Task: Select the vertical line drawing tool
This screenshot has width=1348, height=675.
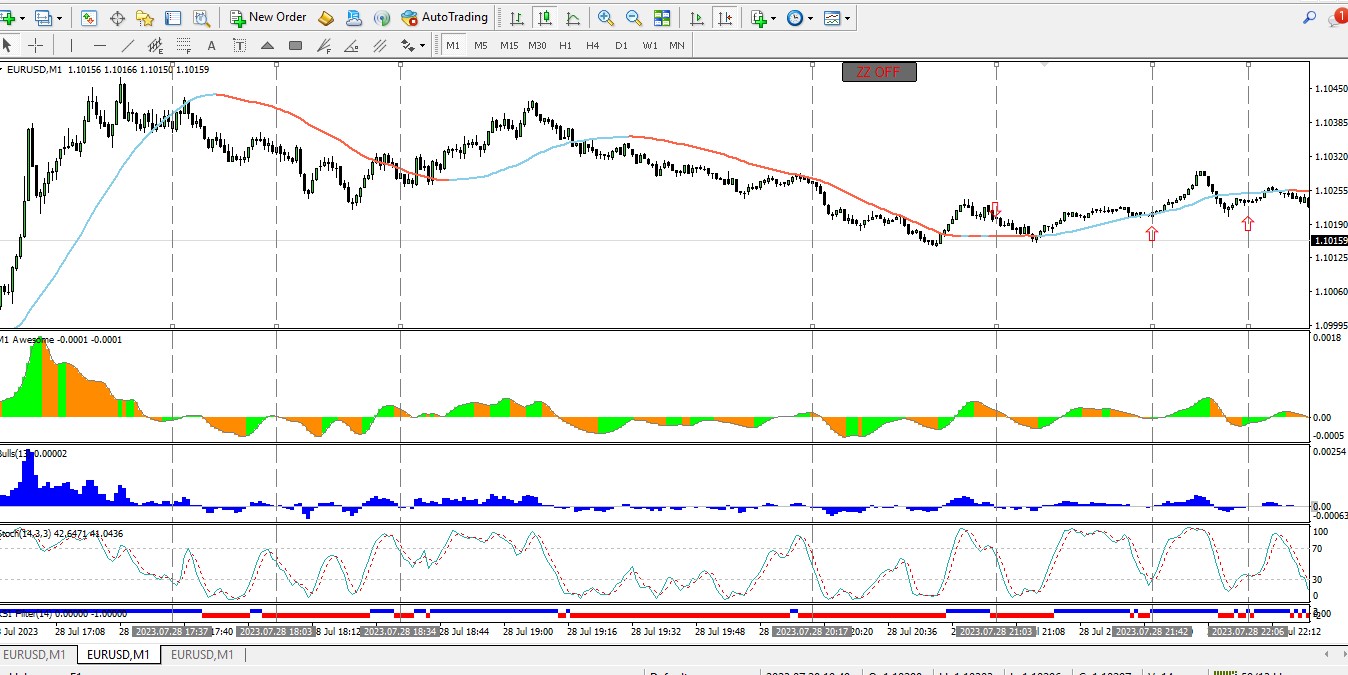Action: click(71, 45)
